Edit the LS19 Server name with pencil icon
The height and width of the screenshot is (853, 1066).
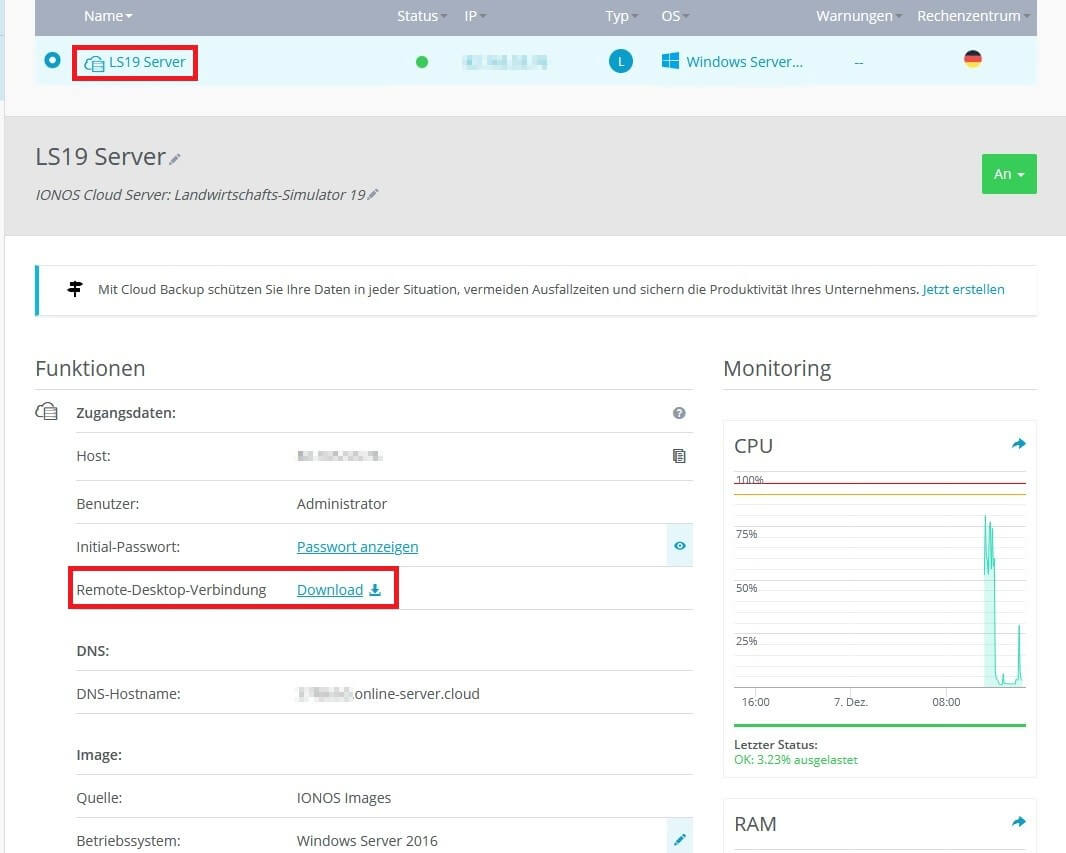[175, 159]
